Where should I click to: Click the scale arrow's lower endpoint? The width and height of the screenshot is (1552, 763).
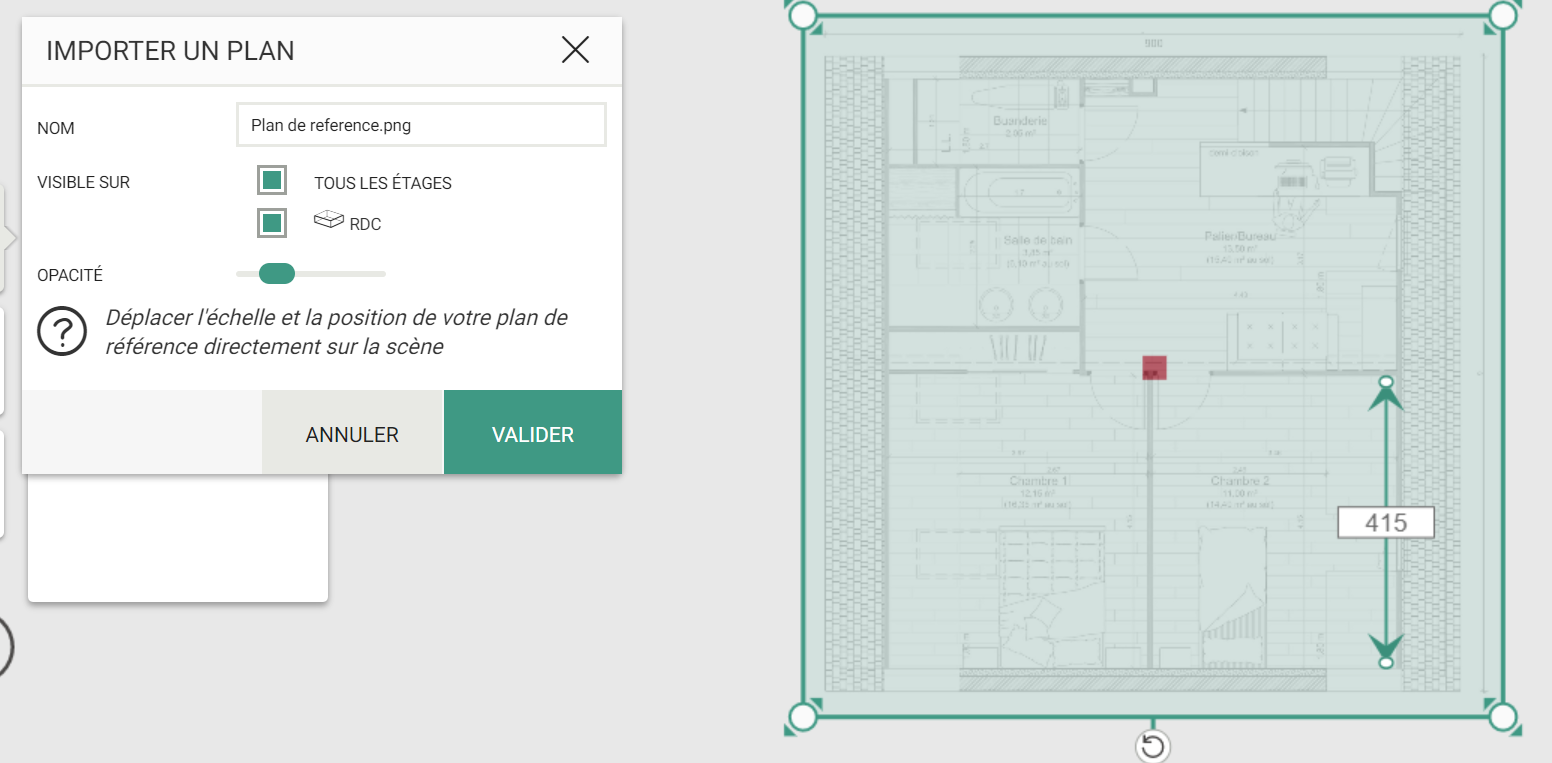coord(1386,662)
